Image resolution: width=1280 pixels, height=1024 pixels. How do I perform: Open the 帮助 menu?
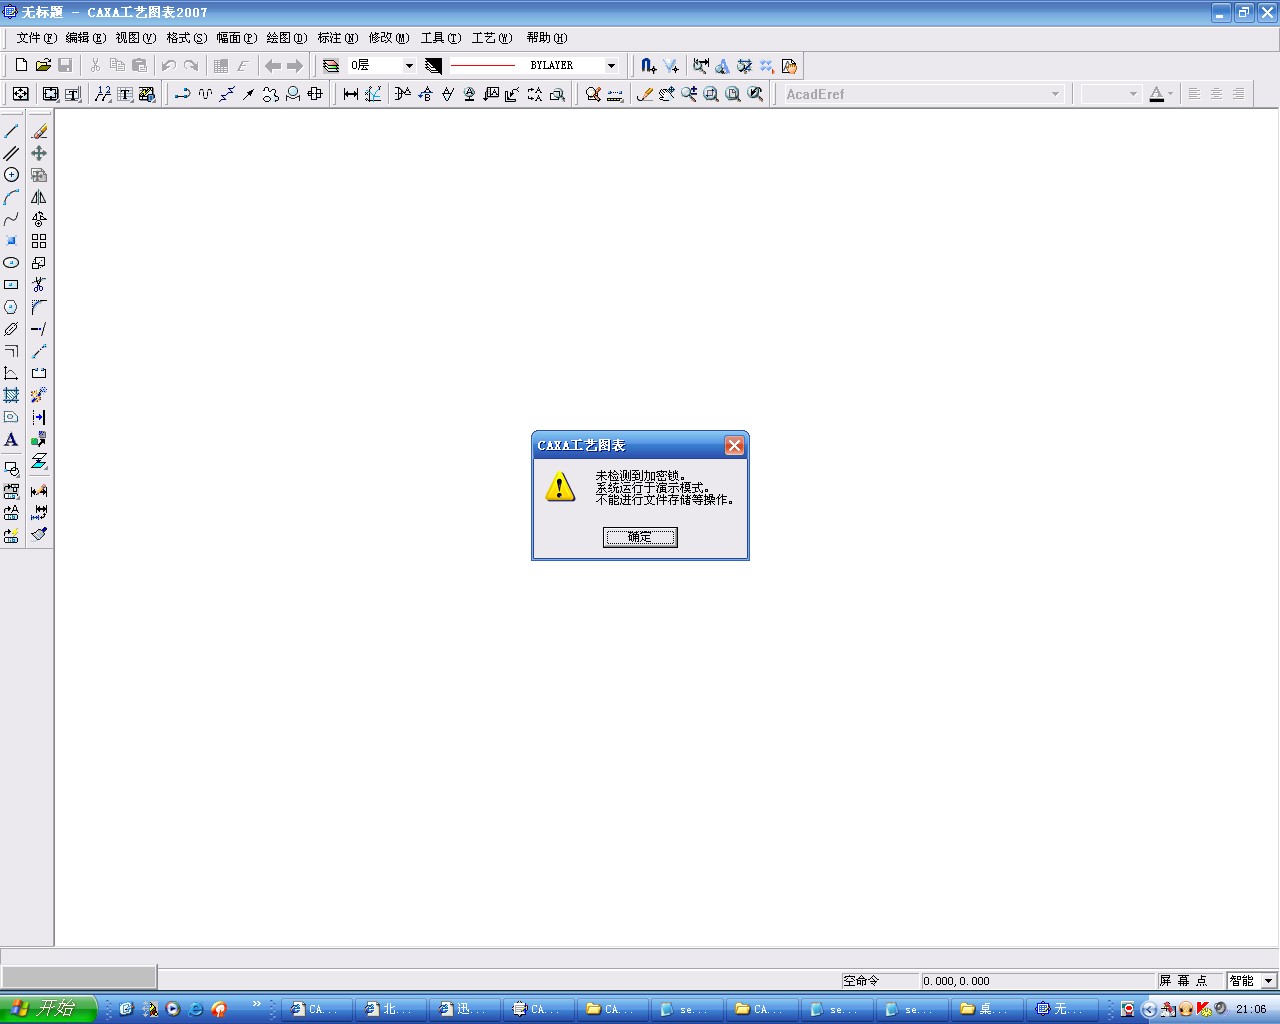click(547, 38)
